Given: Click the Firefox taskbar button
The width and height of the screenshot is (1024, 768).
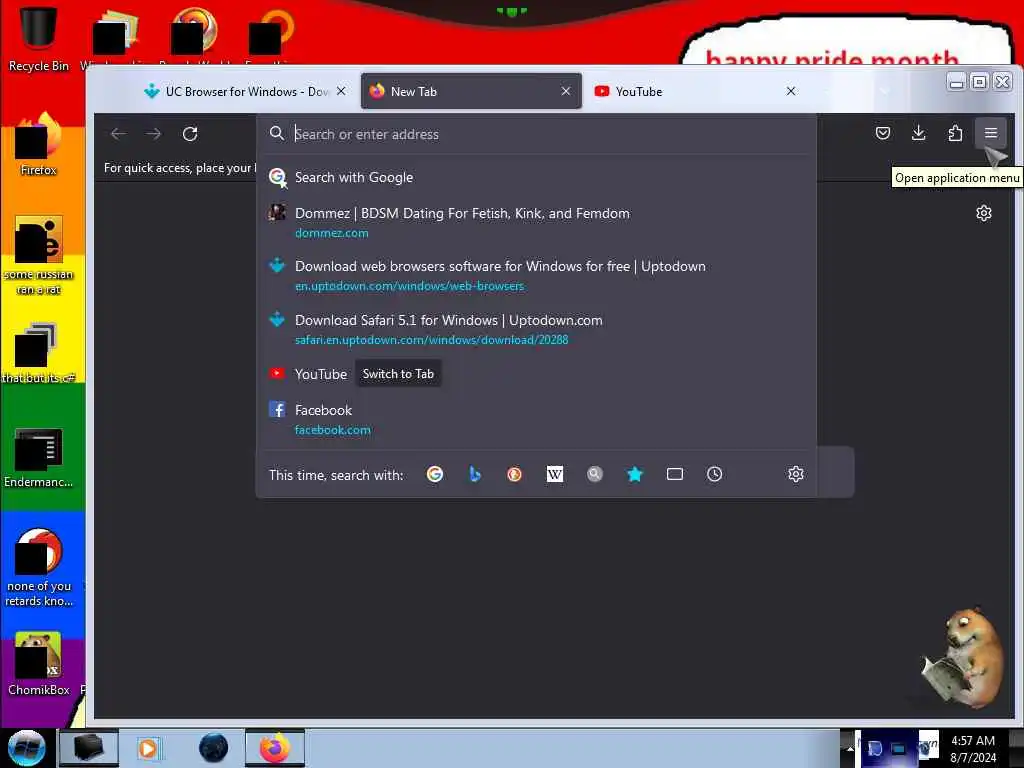Looking at the screenshot, I should (x=275, y=748).
